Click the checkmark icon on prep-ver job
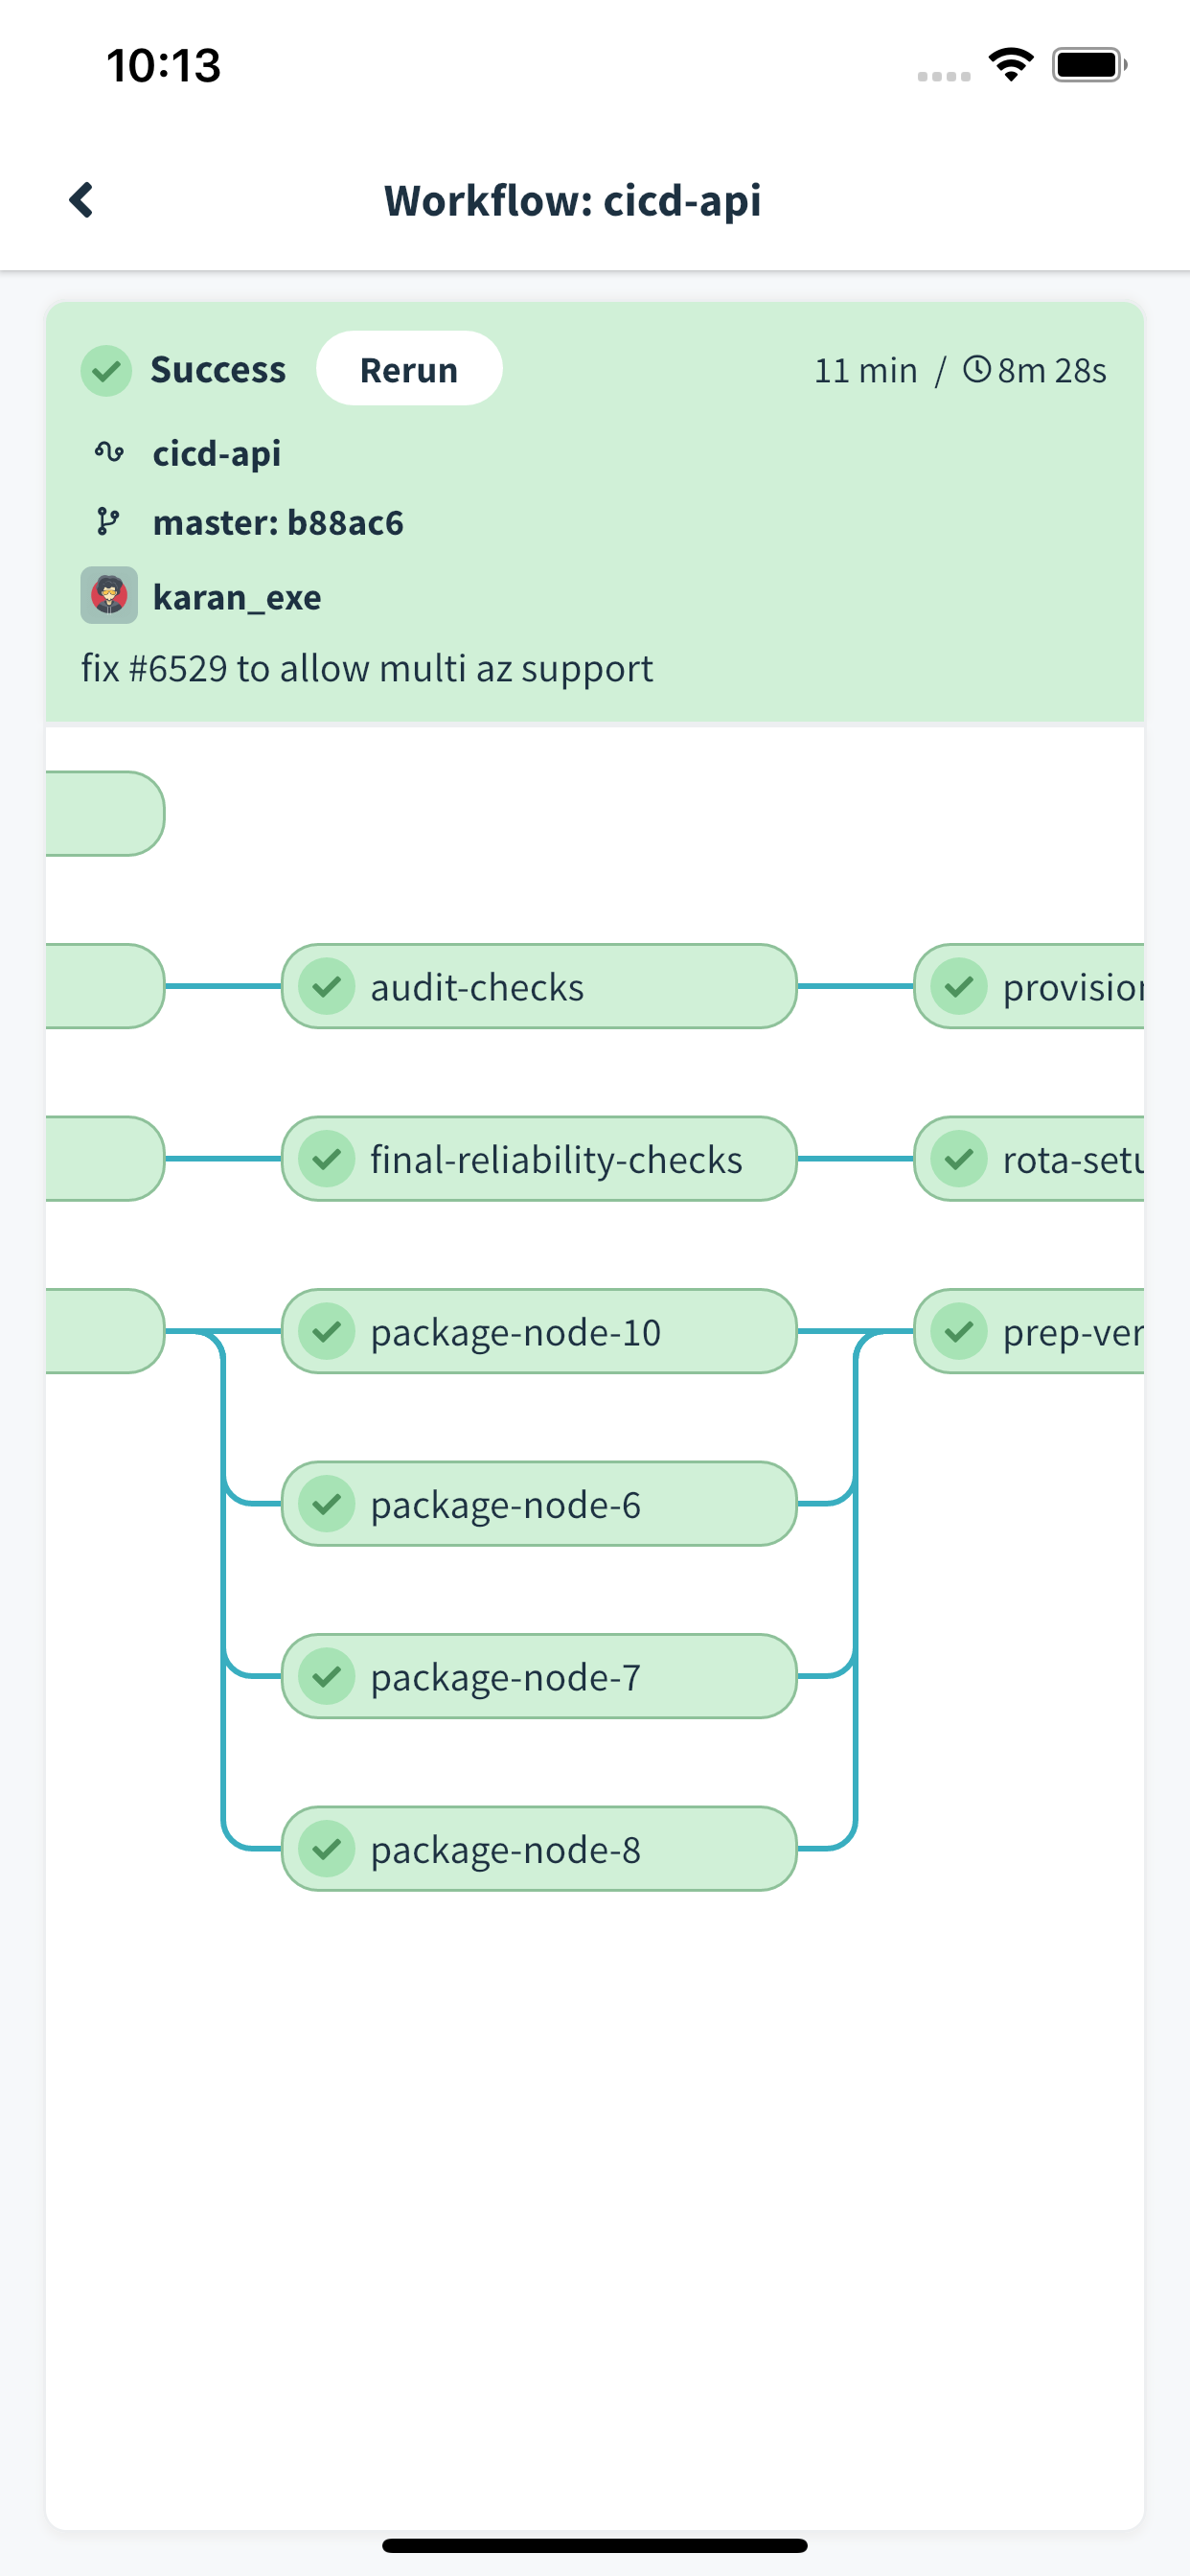Viewport: 1190px width, 2576px height. [x=959, y=1332]
